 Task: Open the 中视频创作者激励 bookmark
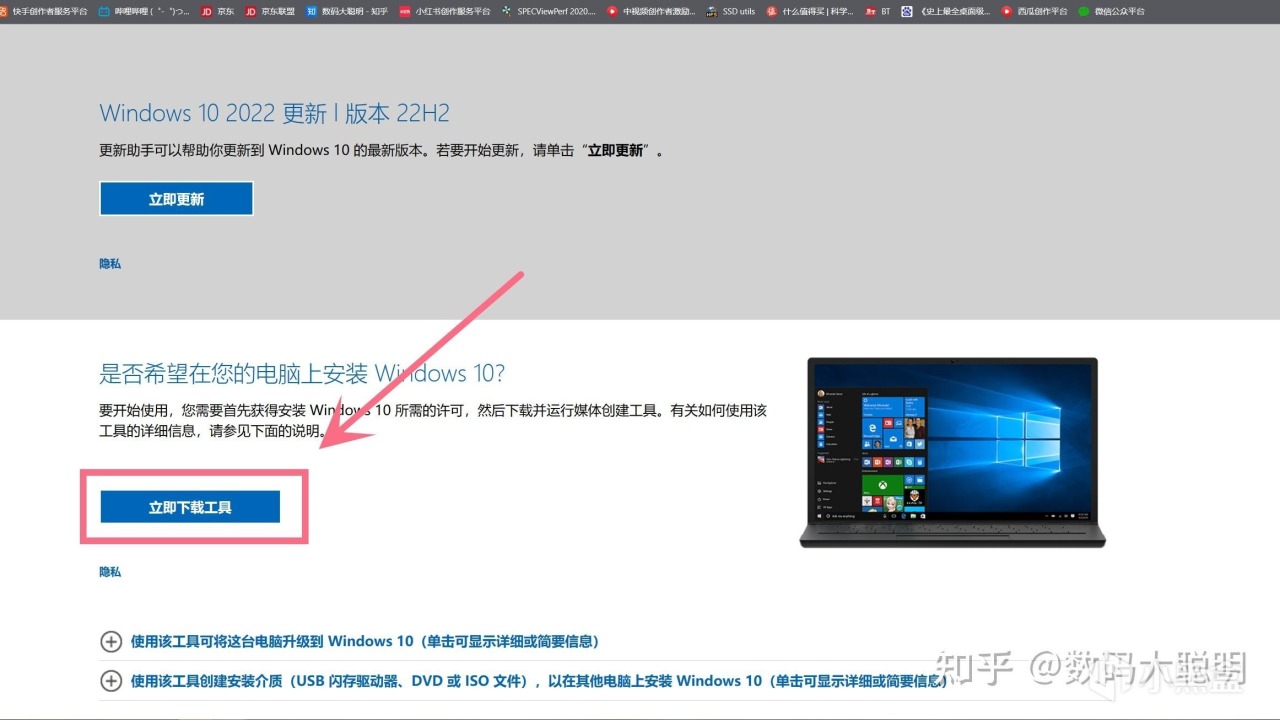click(651, 11)
